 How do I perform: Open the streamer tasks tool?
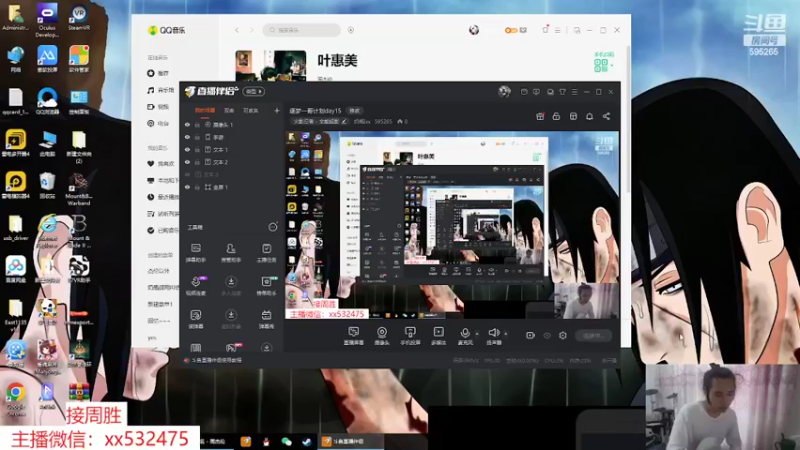click(266, 253)
